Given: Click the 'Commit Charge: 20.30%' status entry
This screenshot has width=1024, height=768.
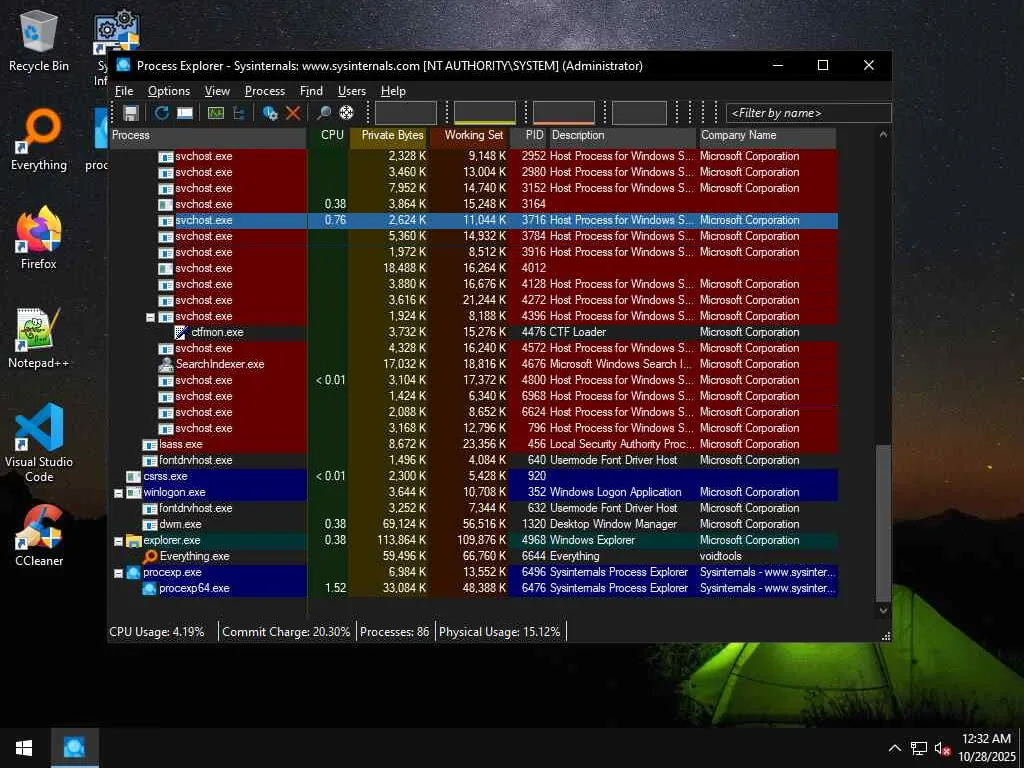Looking at the screenshot, I should [286, 632].
